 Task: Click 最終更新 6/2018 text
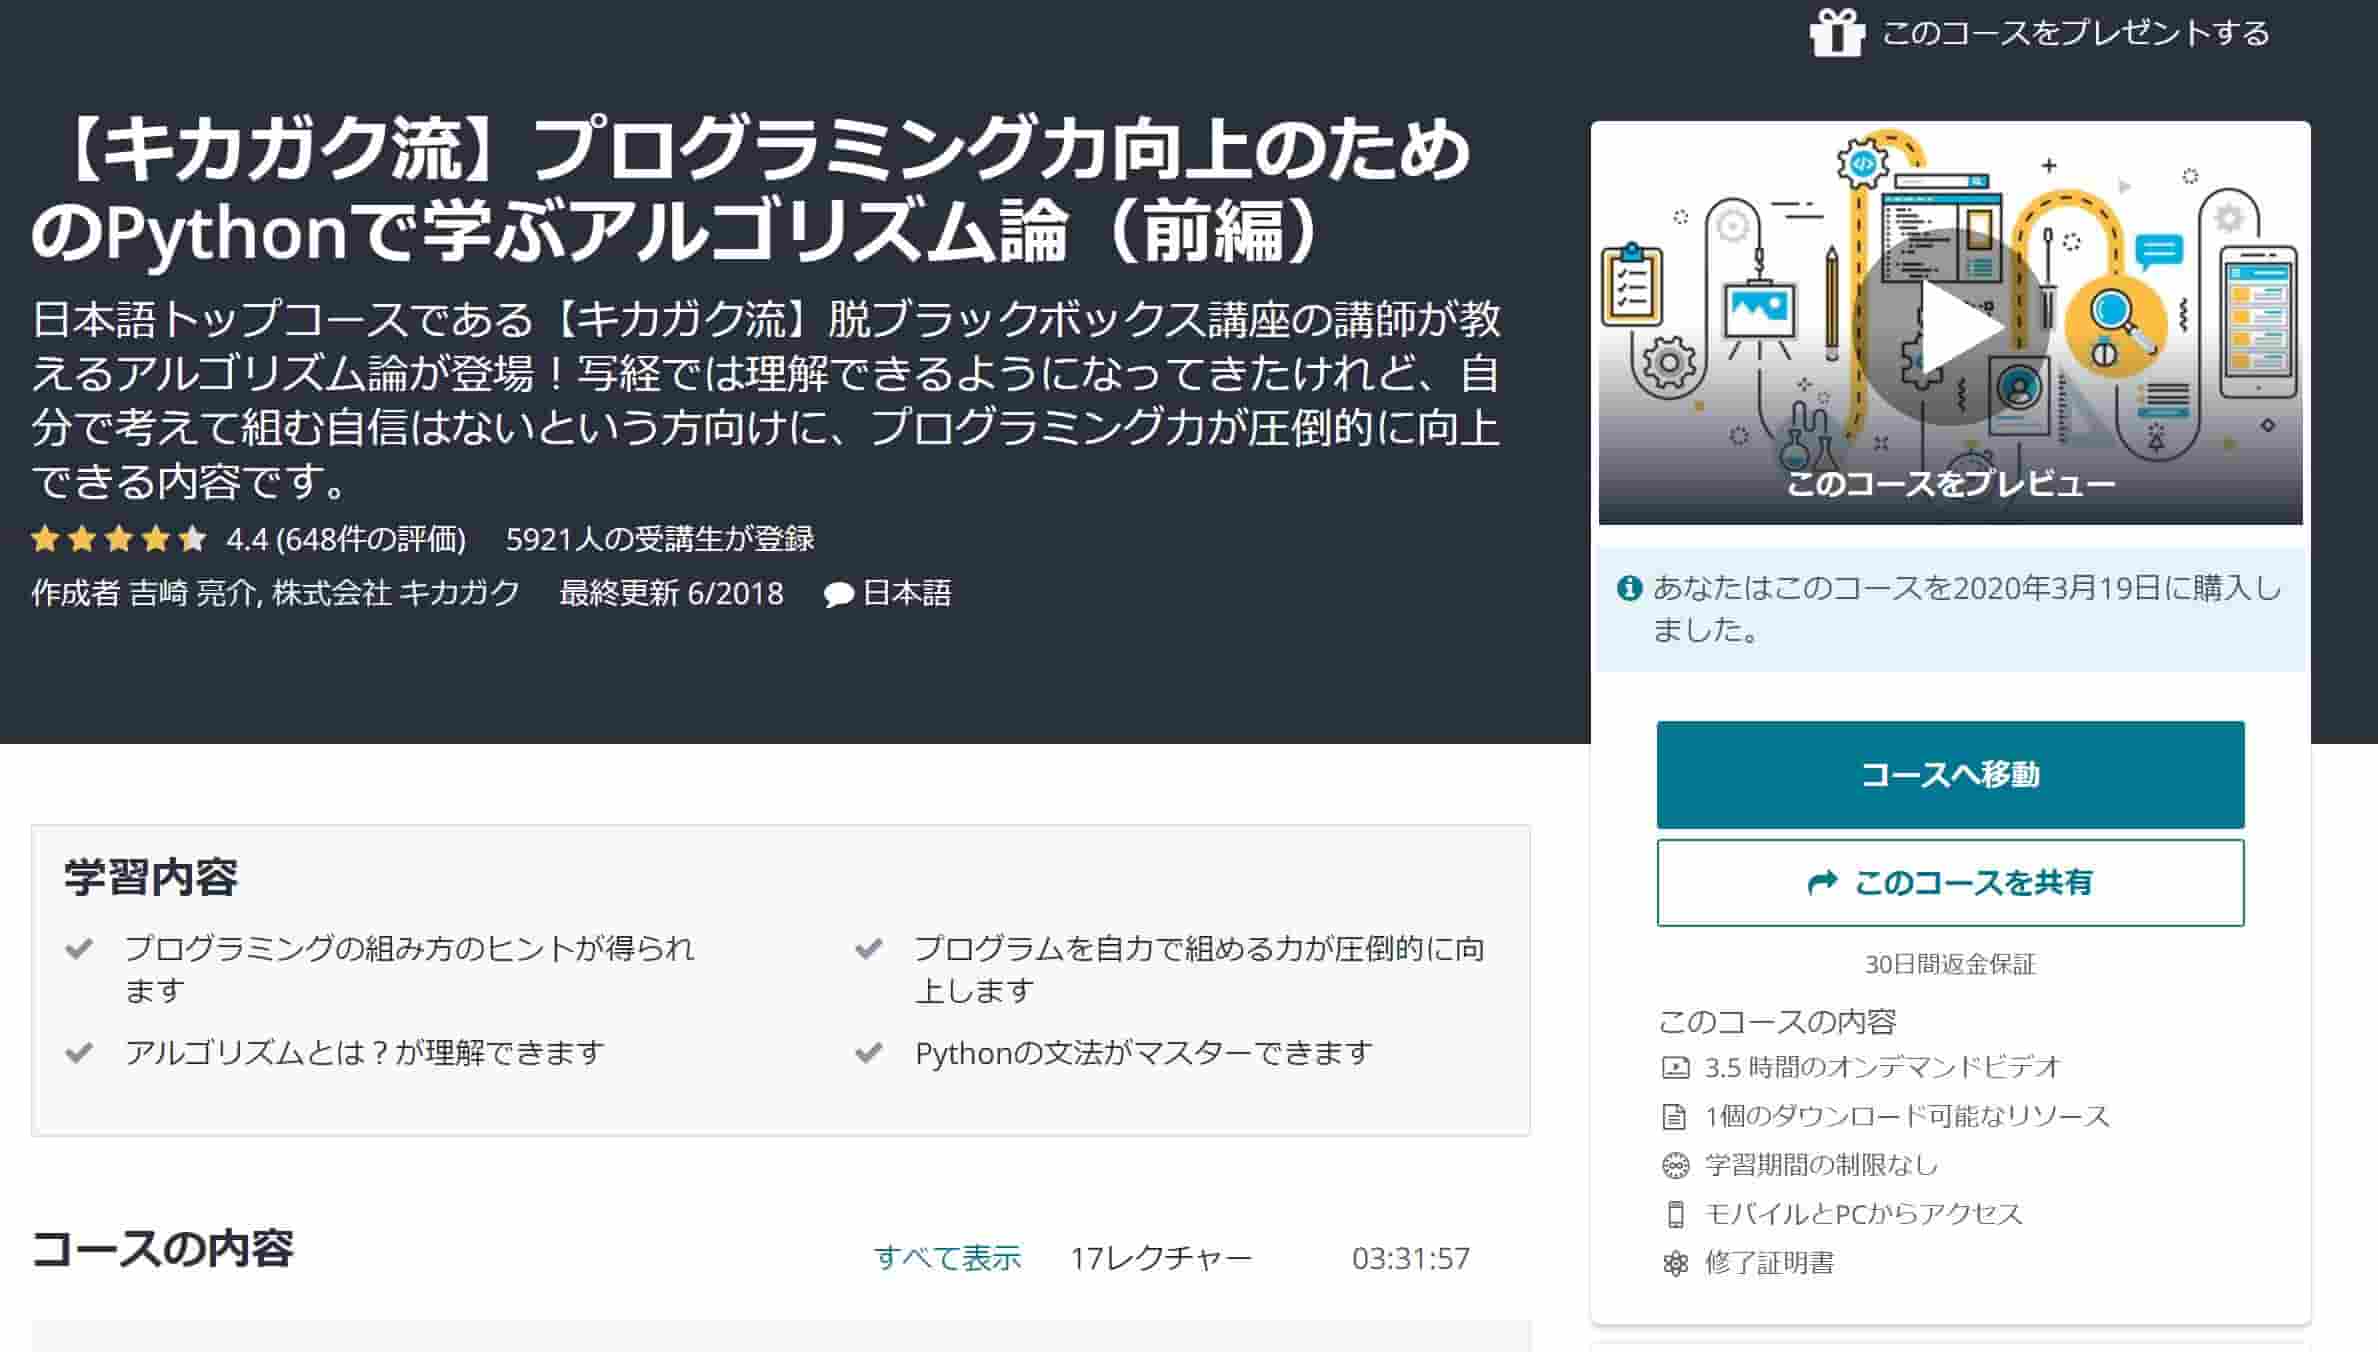pyautogui.click(x=671, y=593)
